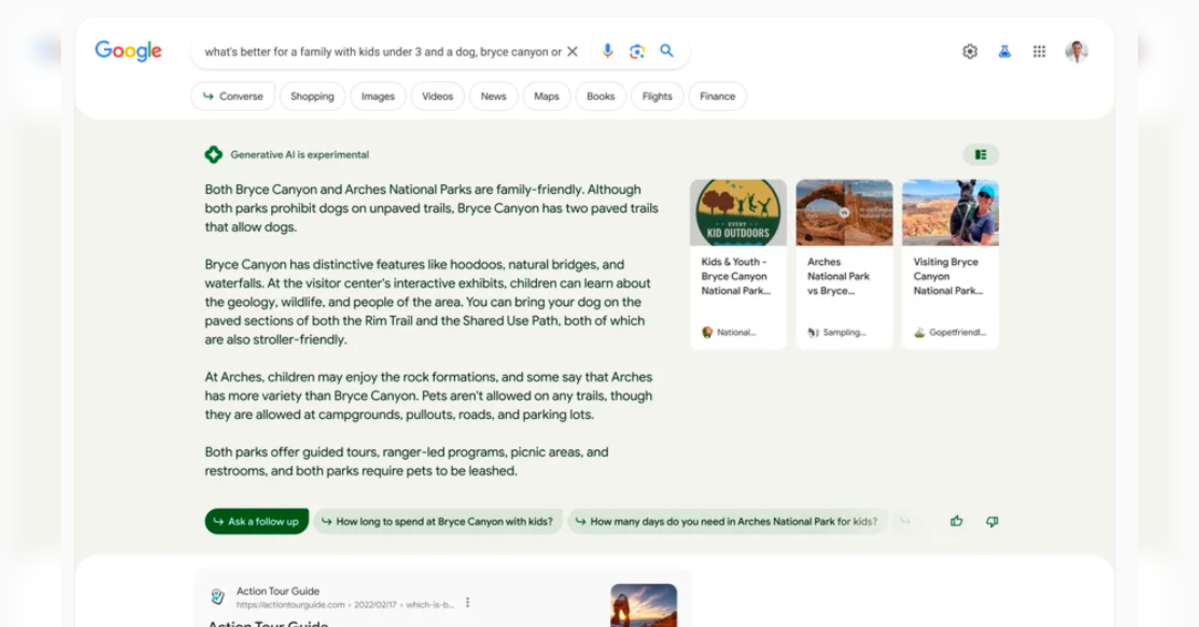Select the Maps filter tab
This screenshot has width=1199, height=627.
(546, 97)
